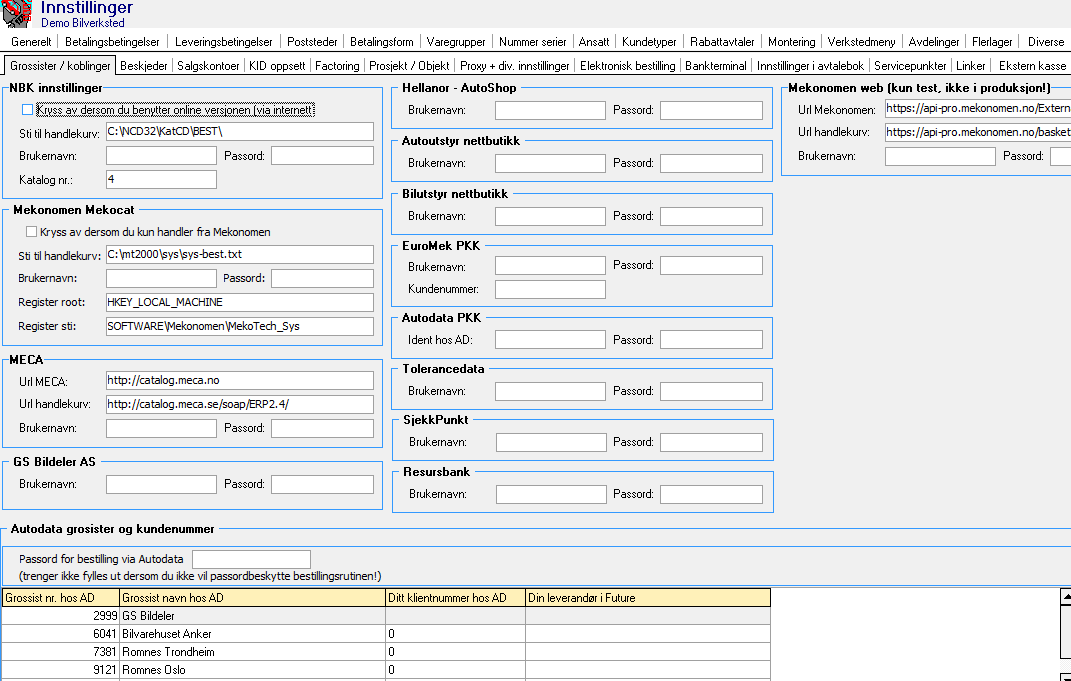Select the Factoring sub-tab
Viewport: 1071px width, 681px height.
coord(337,66)
